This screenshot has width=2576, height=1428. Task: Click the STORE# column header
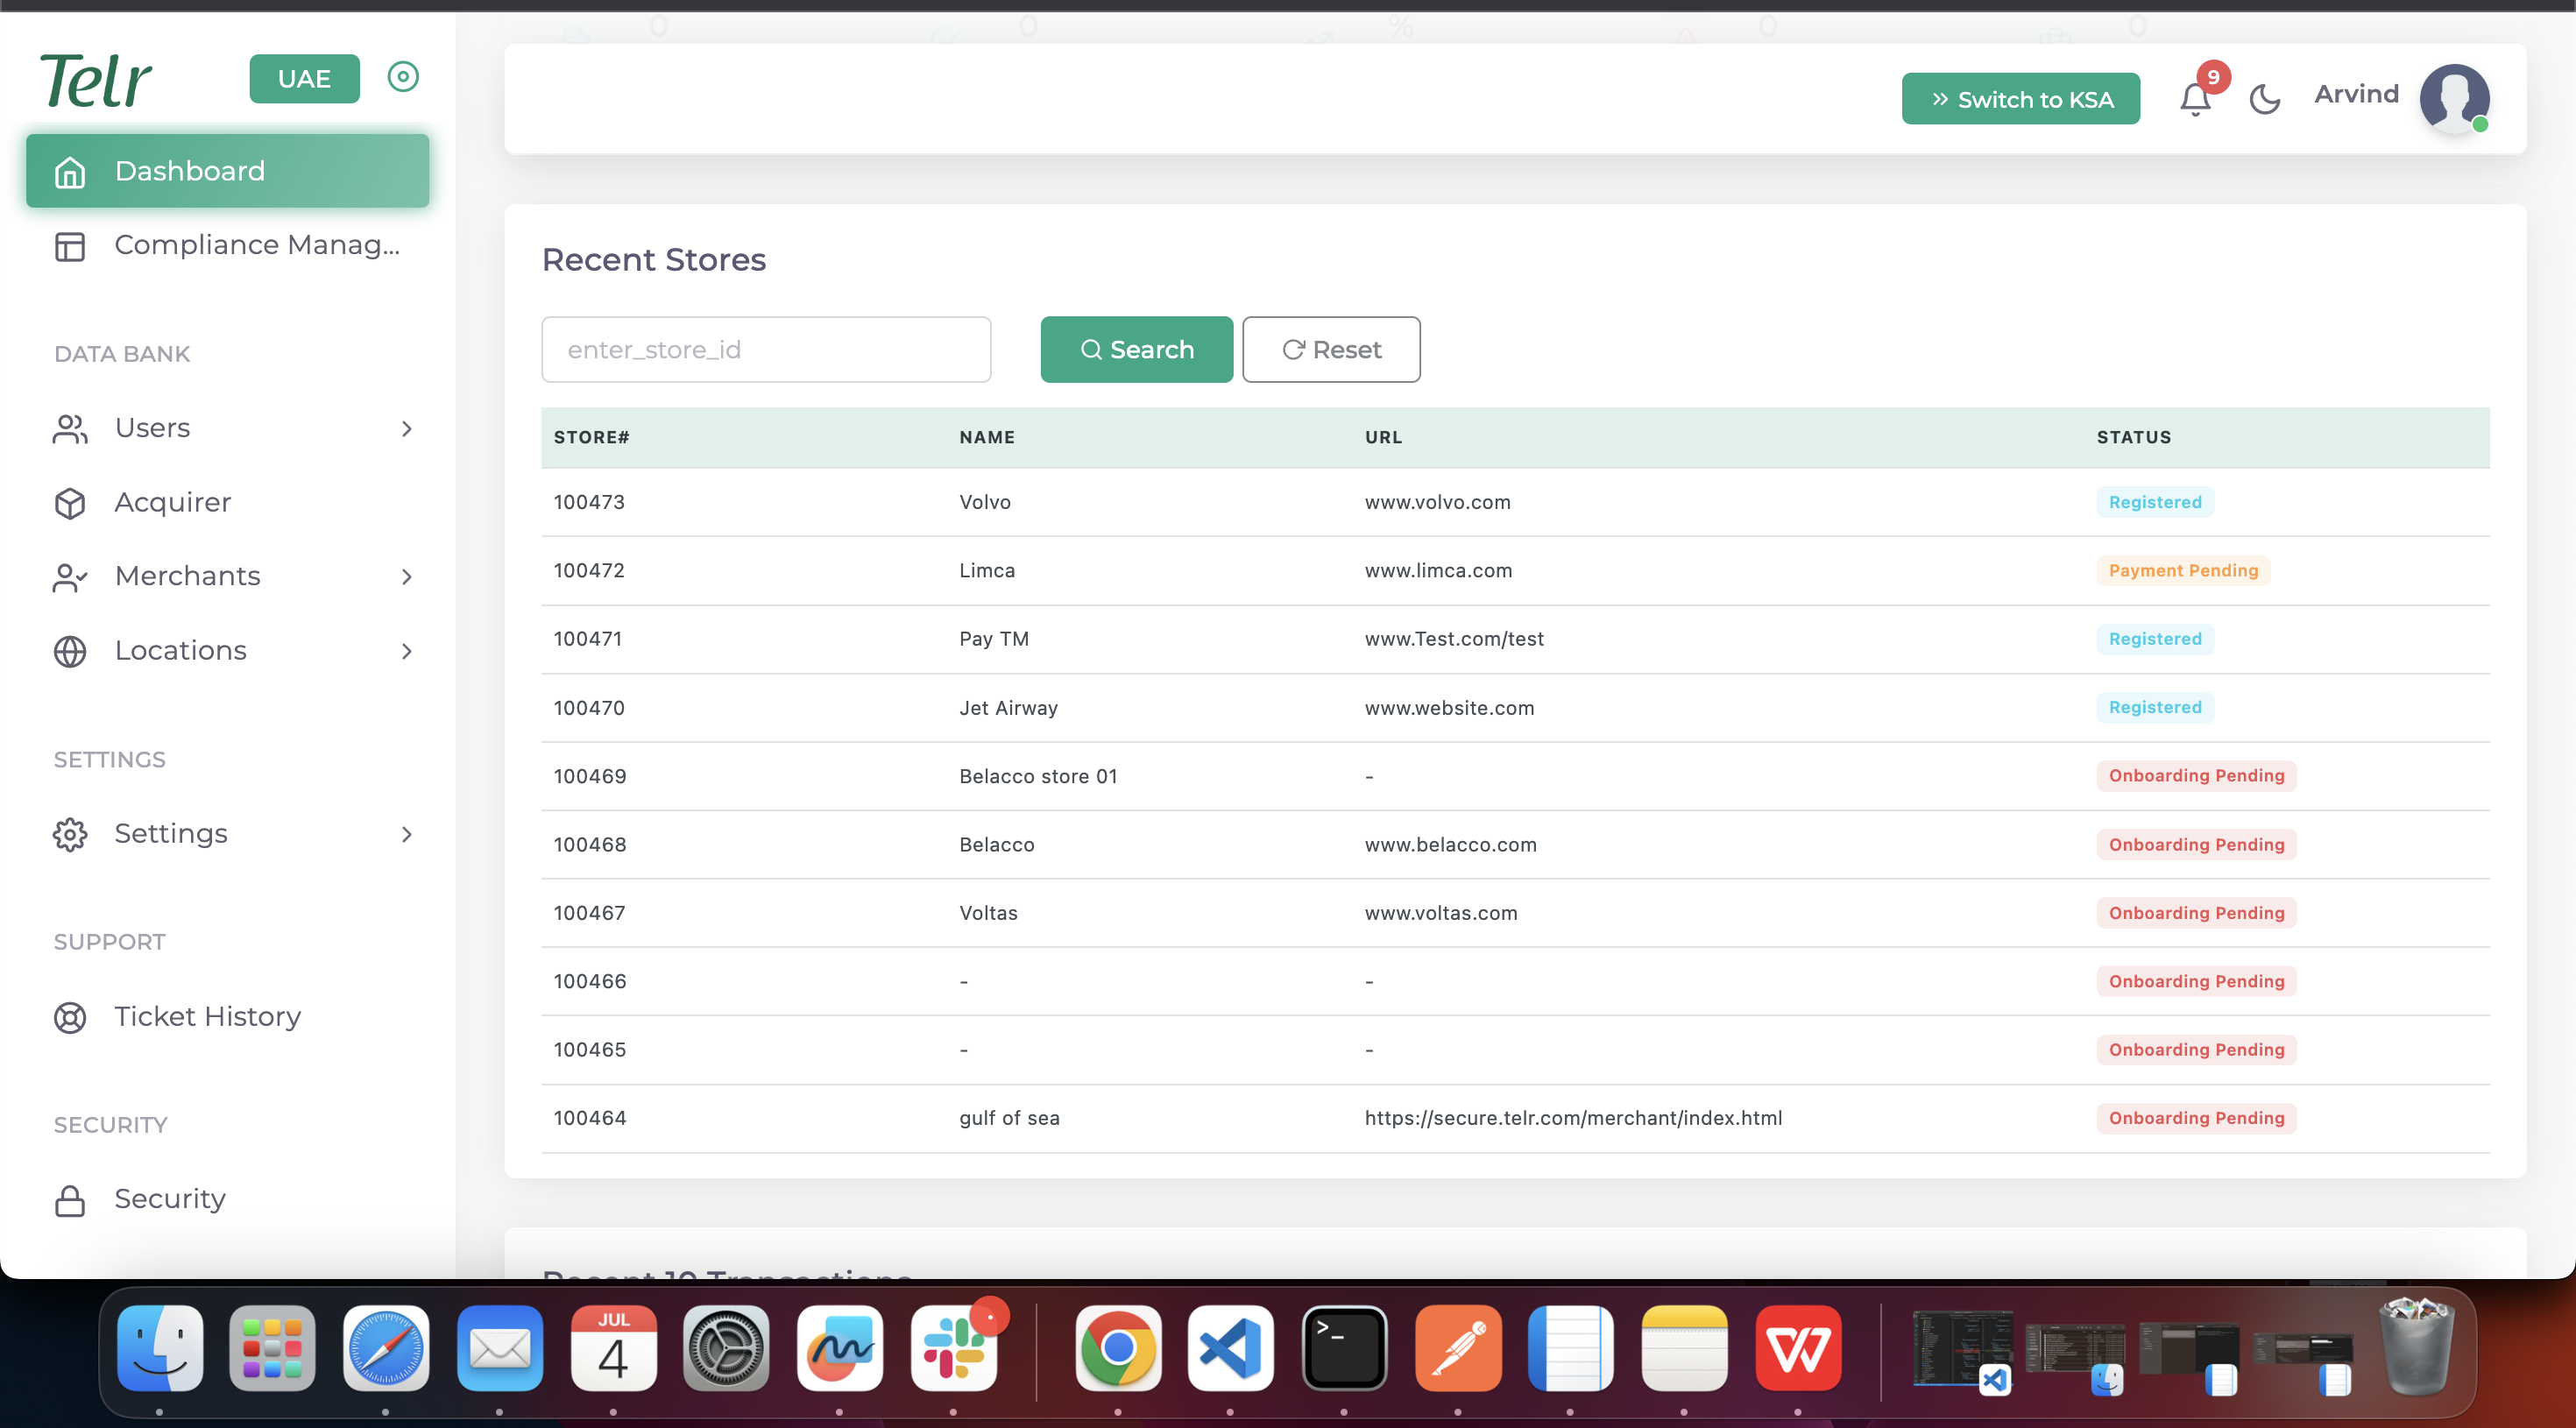(591, 437)
